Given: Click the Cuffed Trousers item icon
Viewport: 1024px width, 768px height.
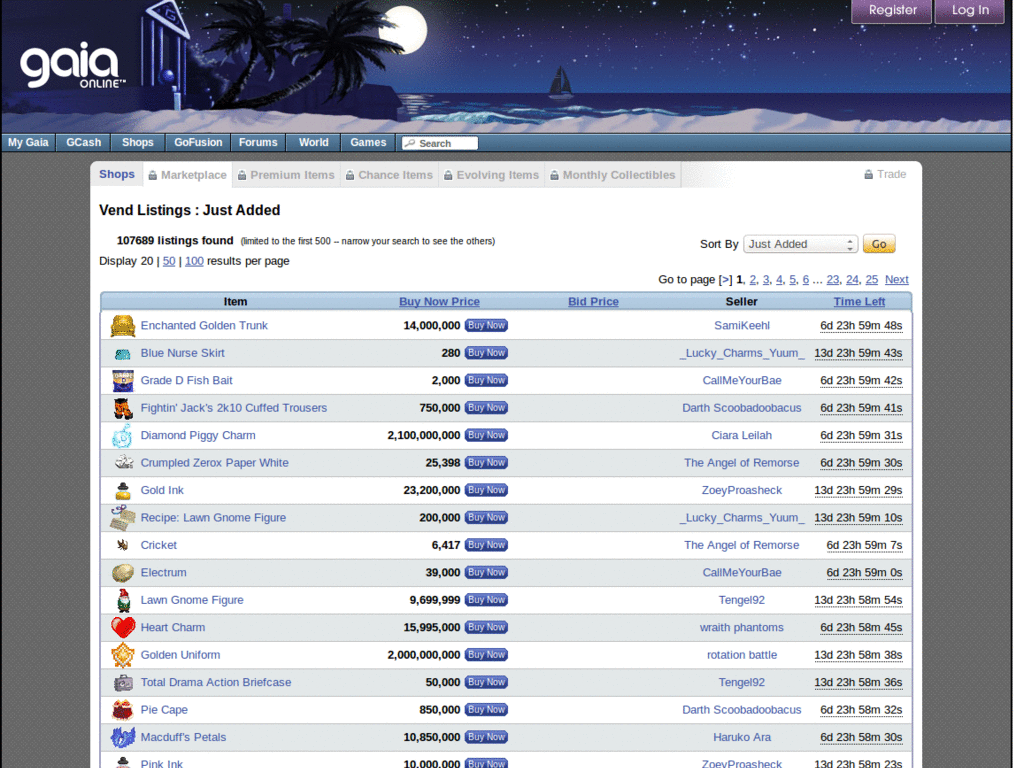Looking at the screenshot, I should 123,408.
